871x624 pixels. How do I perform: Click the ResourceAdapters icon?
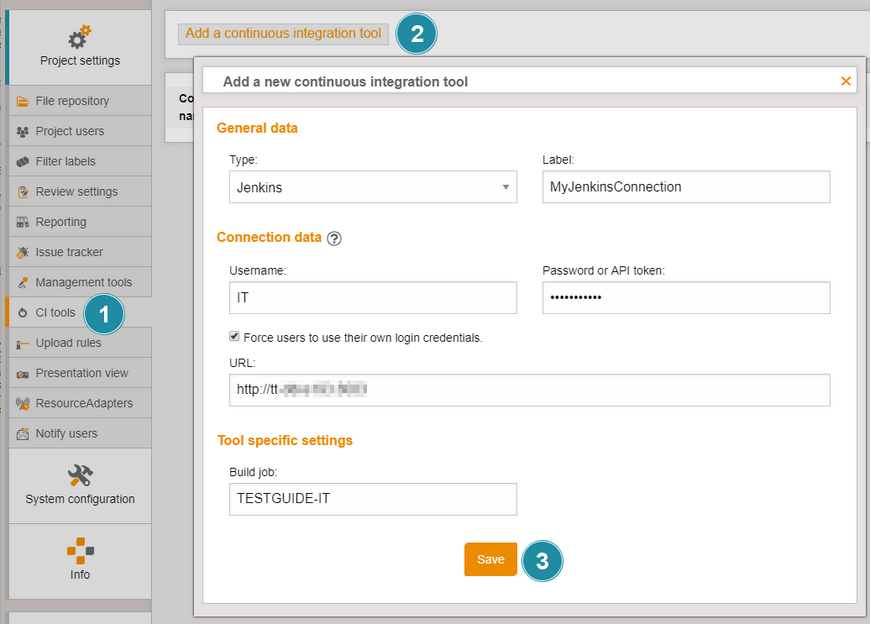[22, 404]
